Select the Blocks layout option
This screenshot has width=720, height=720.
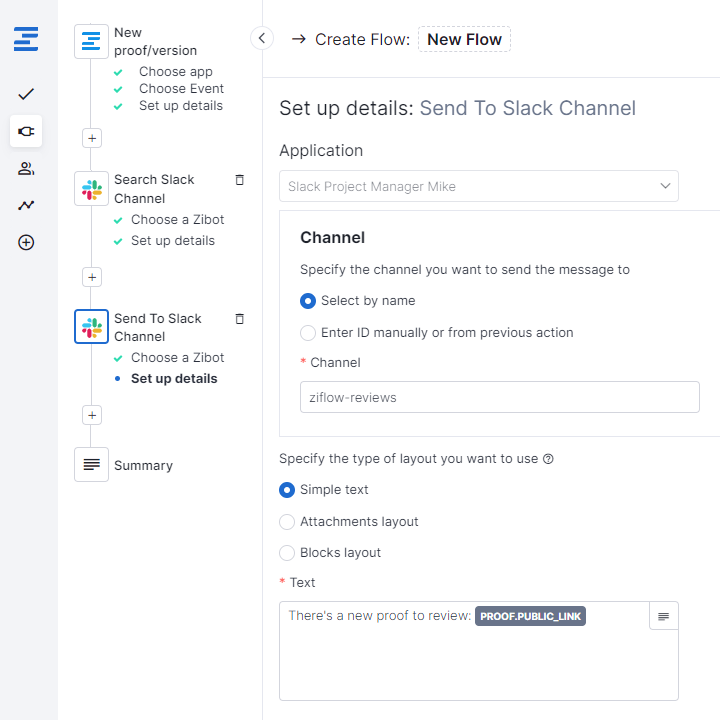click(x=287, y=553)
